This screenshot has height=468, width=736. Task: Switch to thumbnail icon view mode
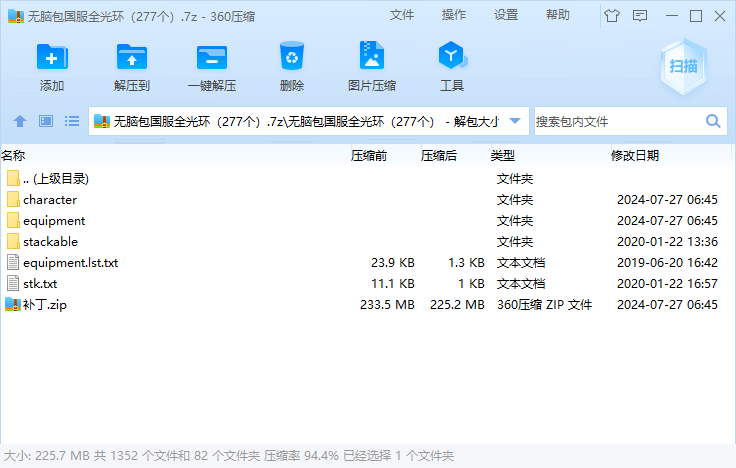[46, 121]
